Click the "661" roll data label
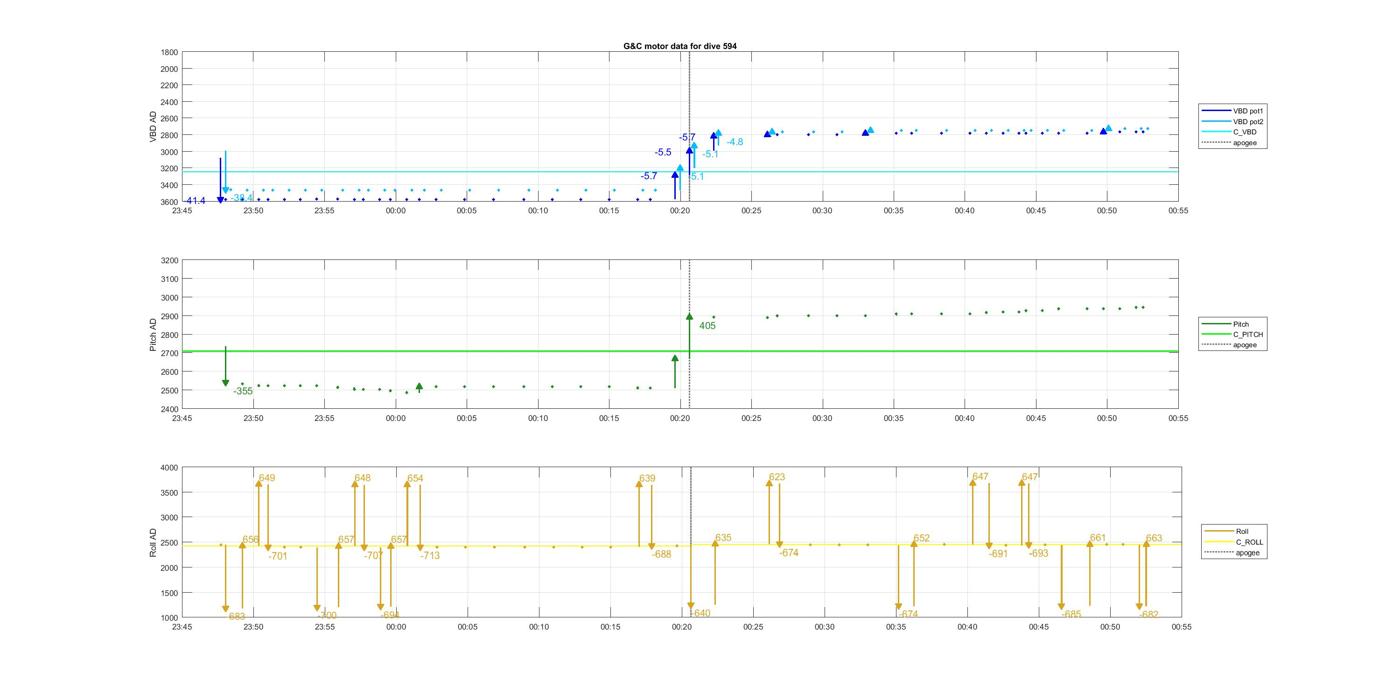The image size is (1400, 693). pyautogui.click(x=1098, y=538)
